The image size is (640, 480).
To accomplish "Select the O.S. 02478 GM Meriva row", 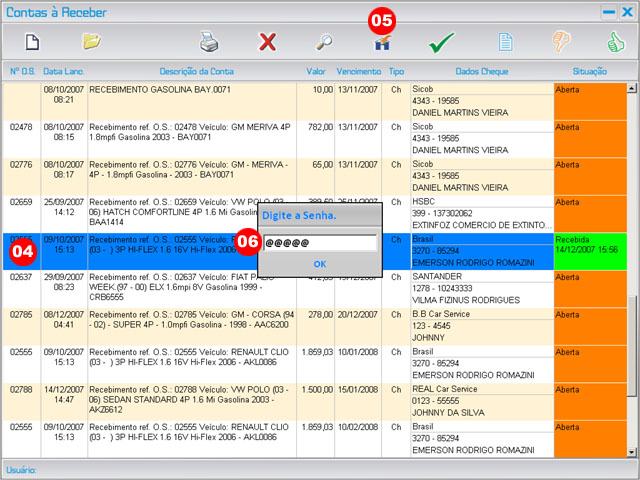I will click(196, 132).
